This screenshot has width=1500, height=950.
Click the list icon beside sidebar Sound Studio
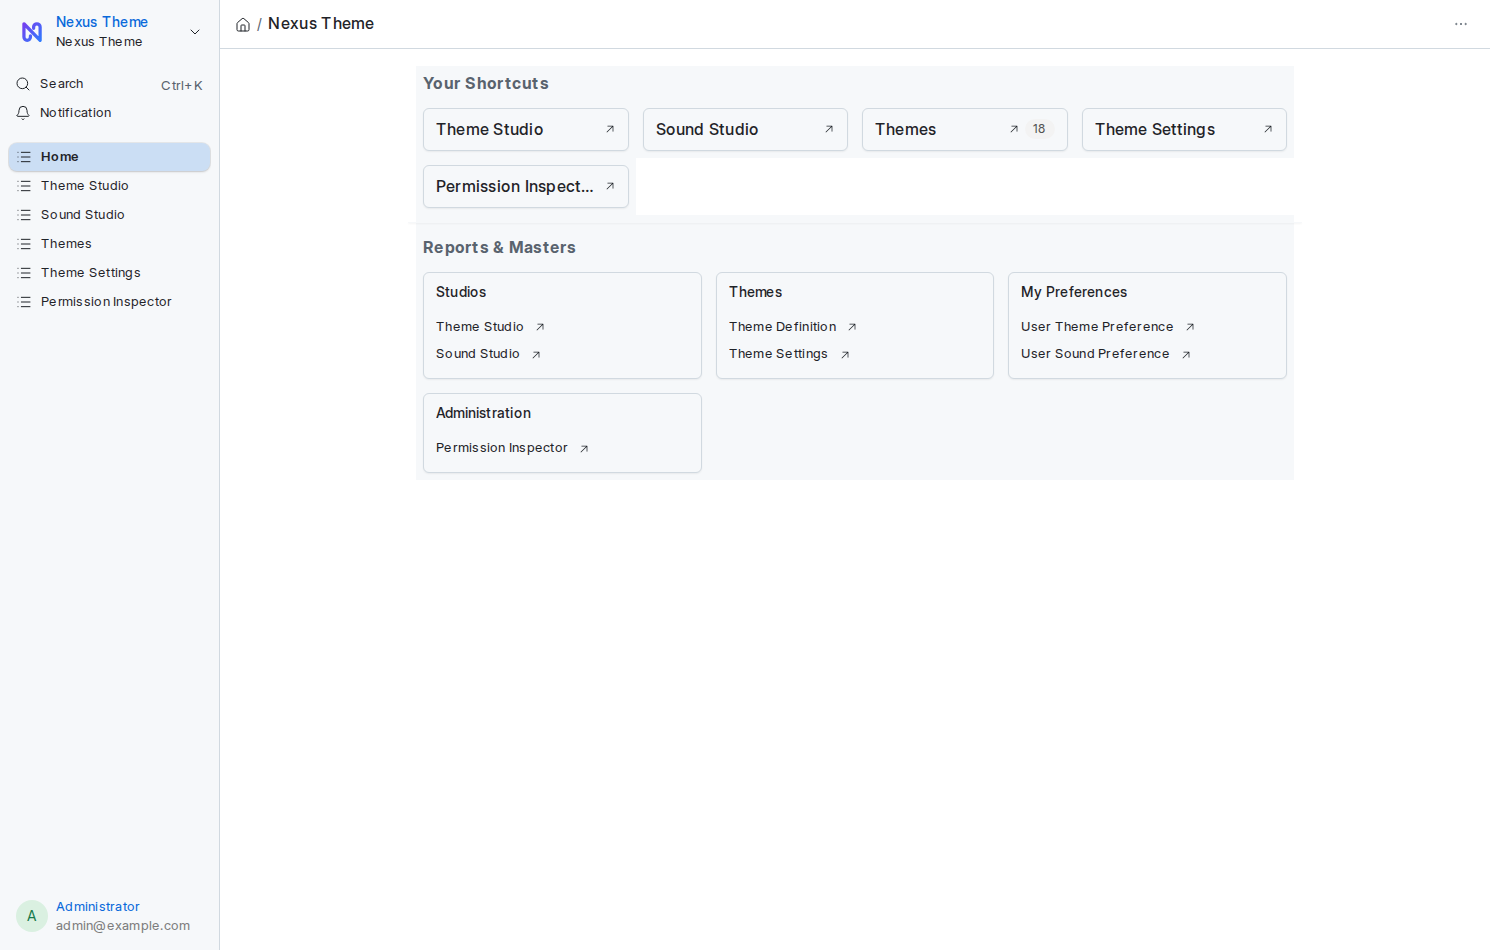(25, 215)
